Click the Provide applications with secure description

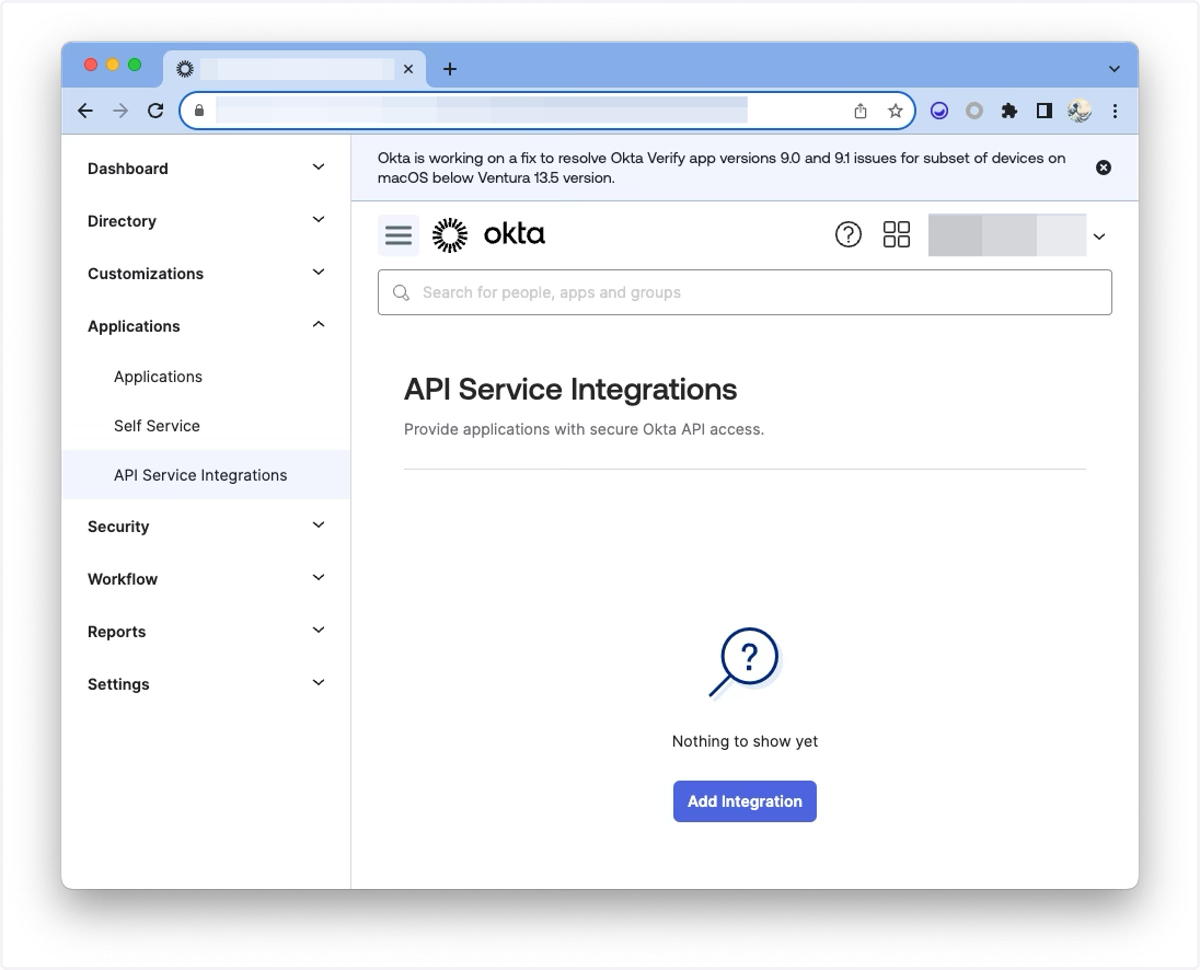click(584, 430)
